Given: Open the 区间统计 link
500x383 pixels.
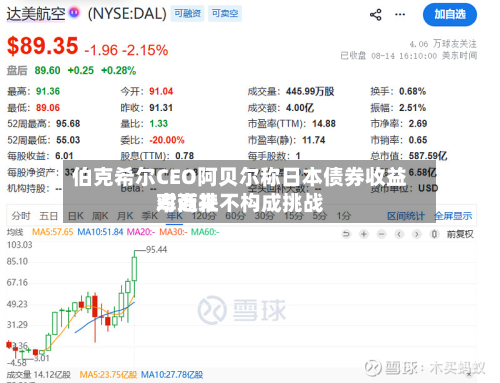Looking at the screenshot, I should 406,216.
